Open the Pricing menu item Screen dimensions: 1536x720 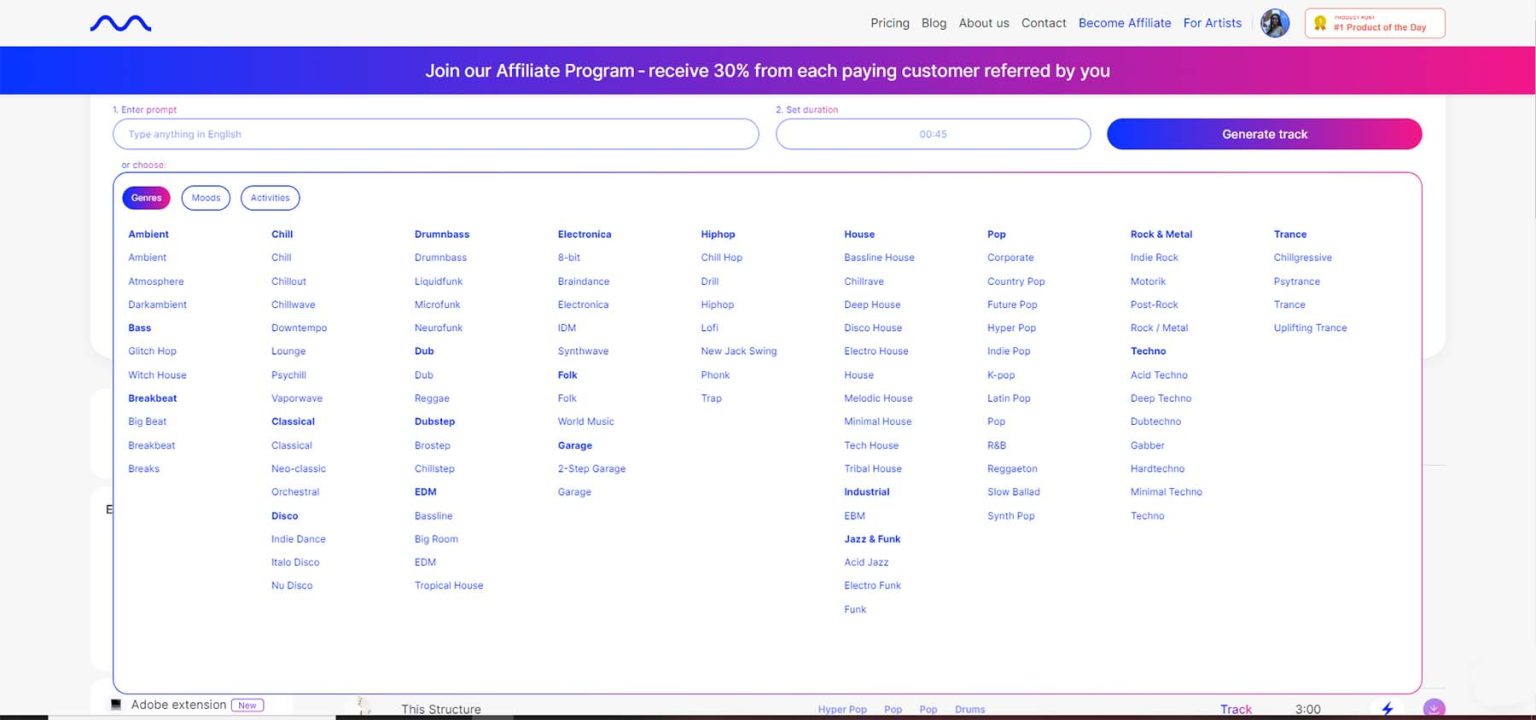tap(889, 22)
